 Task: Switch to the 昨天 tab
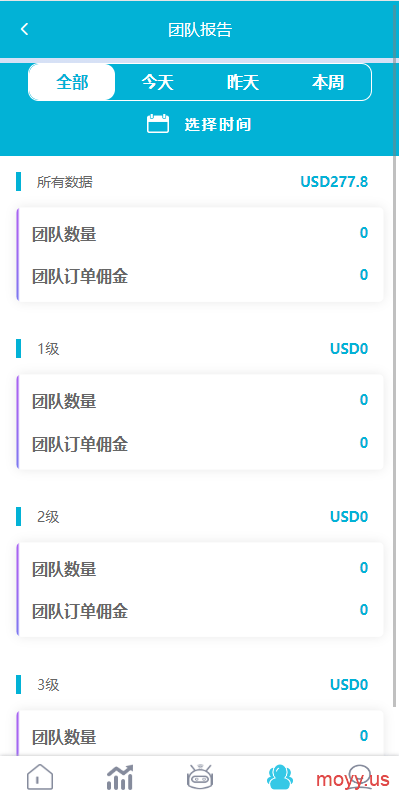(x=243, y=82)
